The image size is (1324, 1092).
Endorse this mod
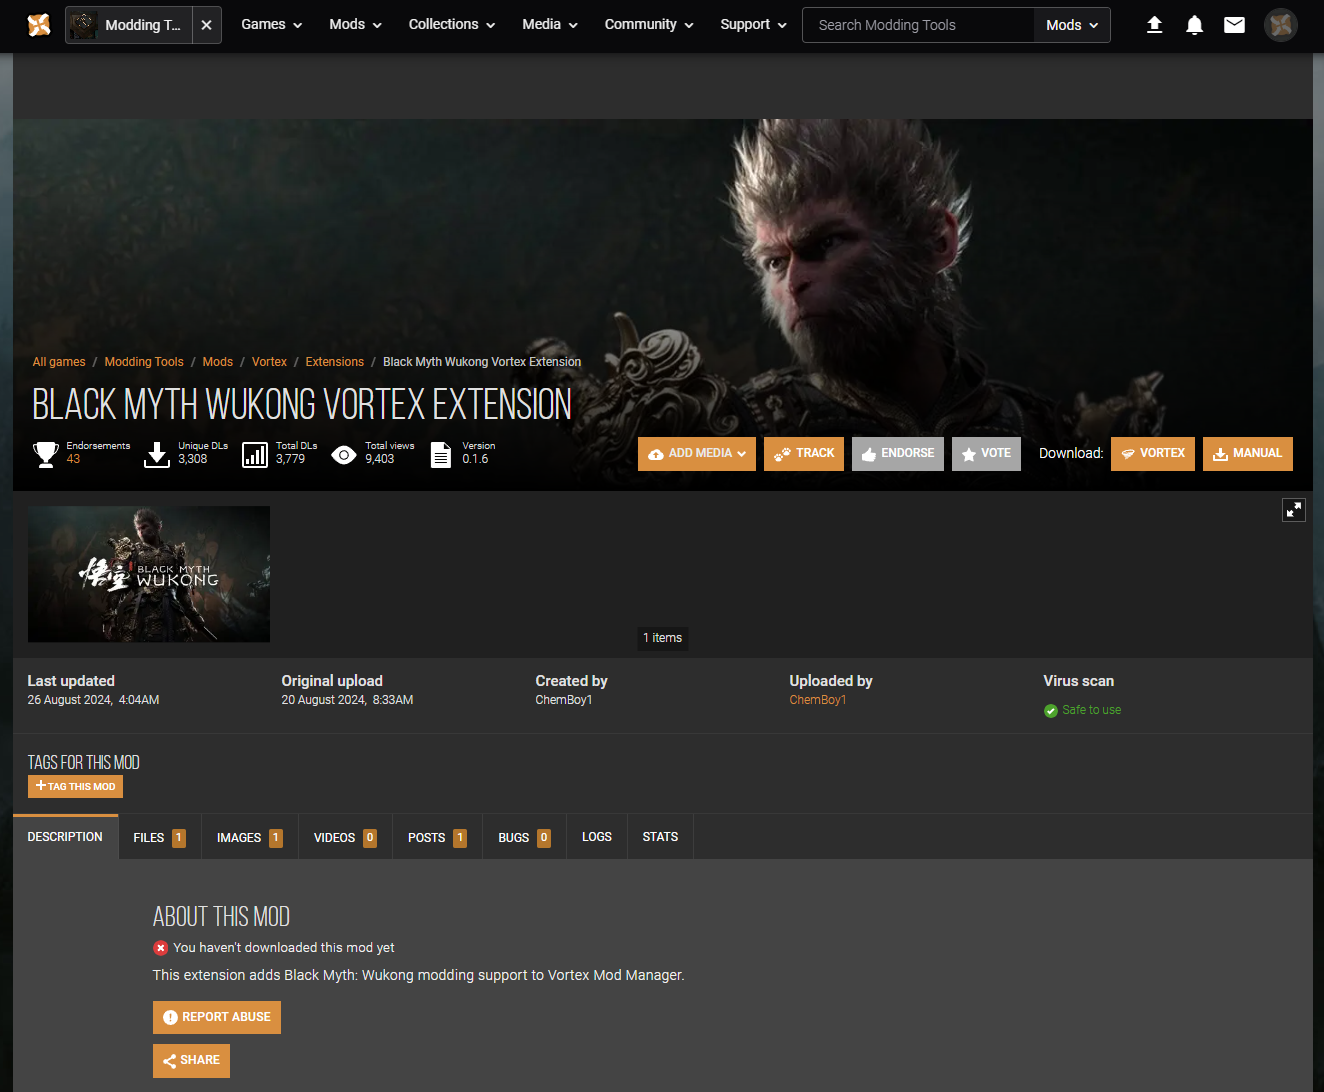(x=898, y=454)
